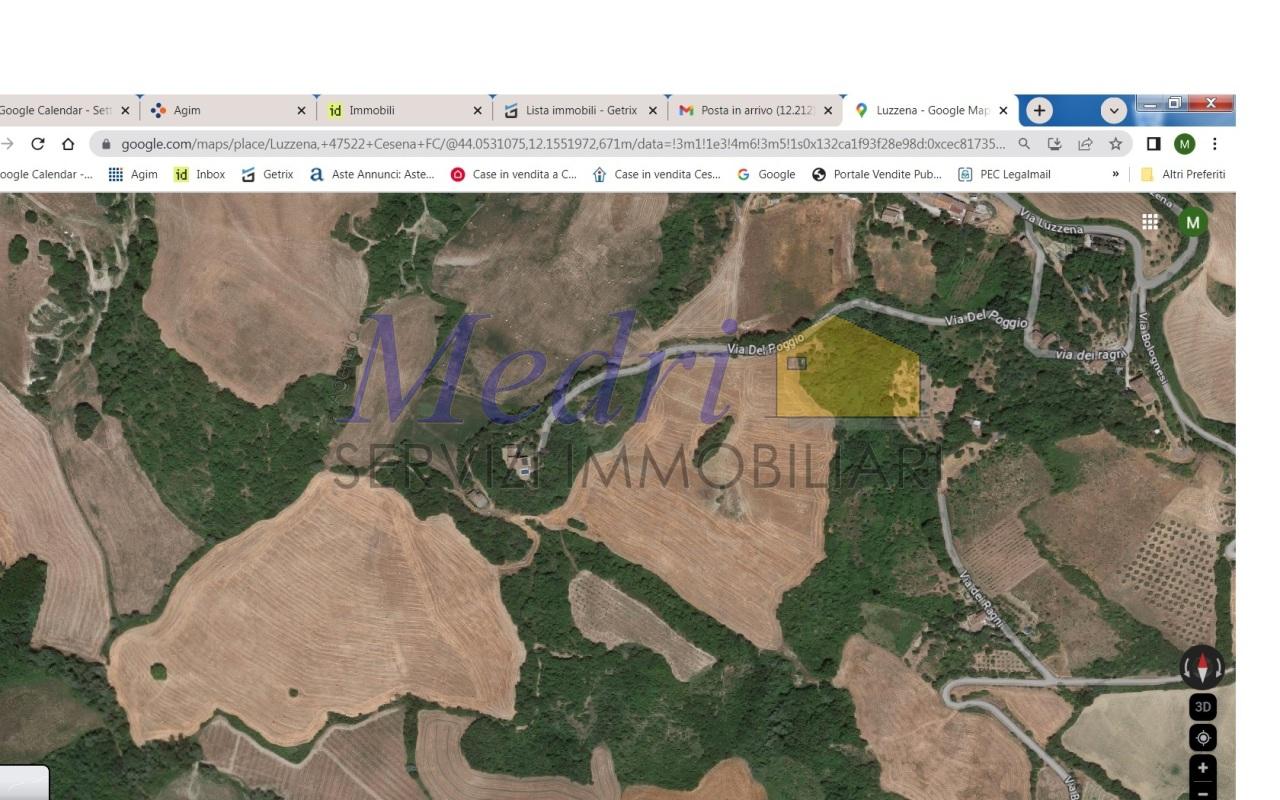
Task: Zoom out with the minus button
Action: 1202,792
